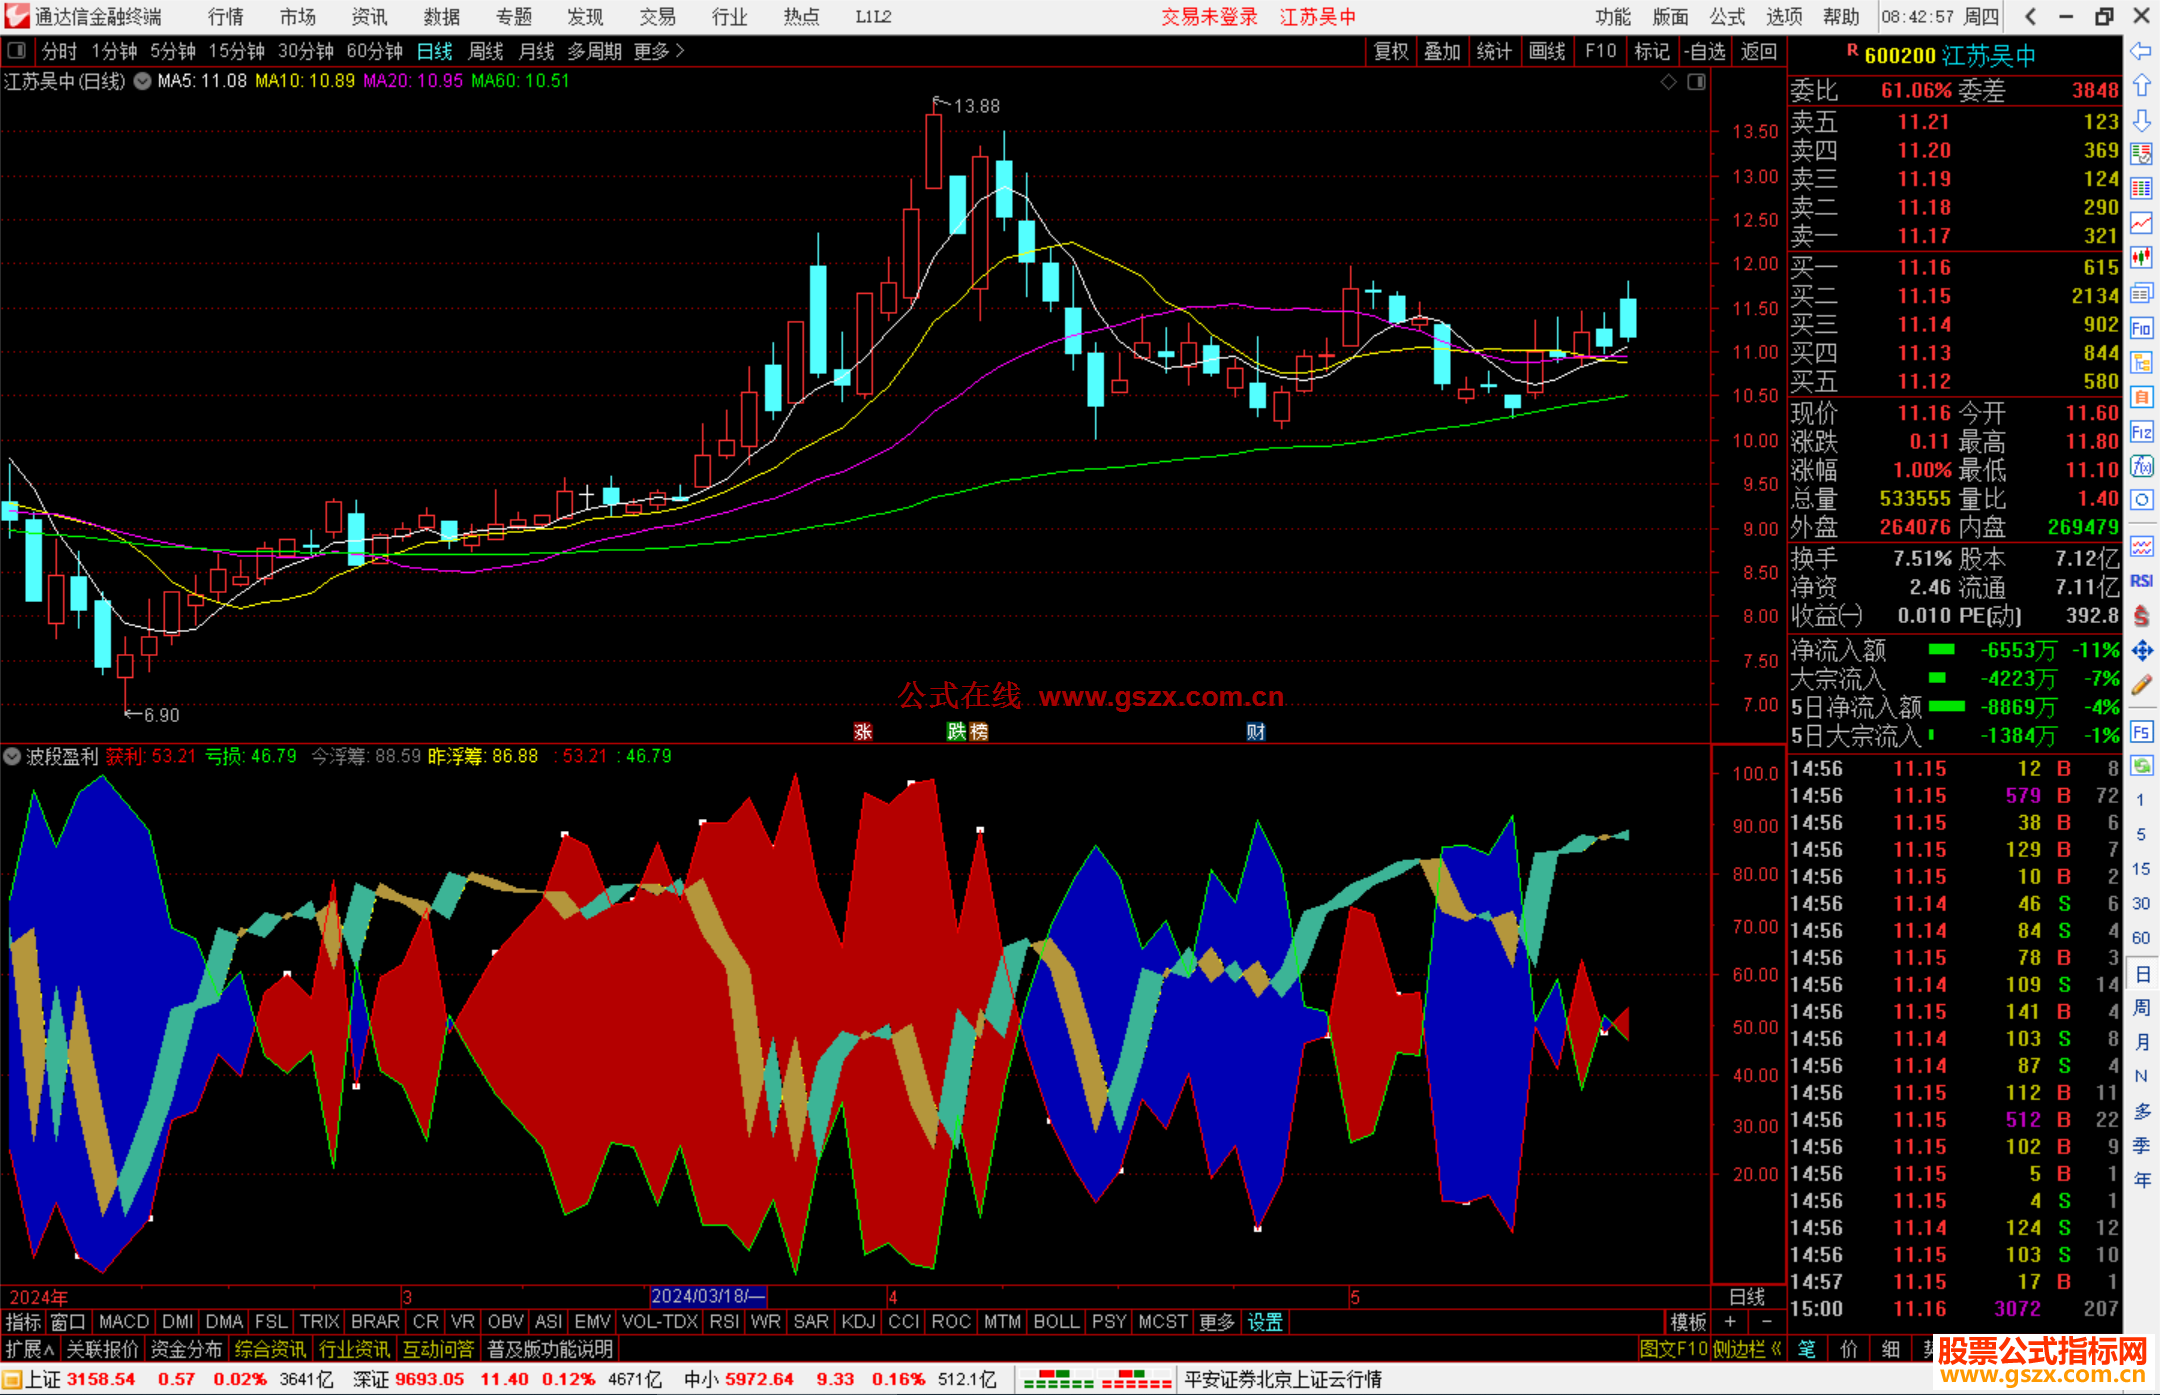Viewport: 2160px width, 1395px height.
Task: Open the f(x) formula icon
Action: pyautogui.click(x=2141, y=466)
